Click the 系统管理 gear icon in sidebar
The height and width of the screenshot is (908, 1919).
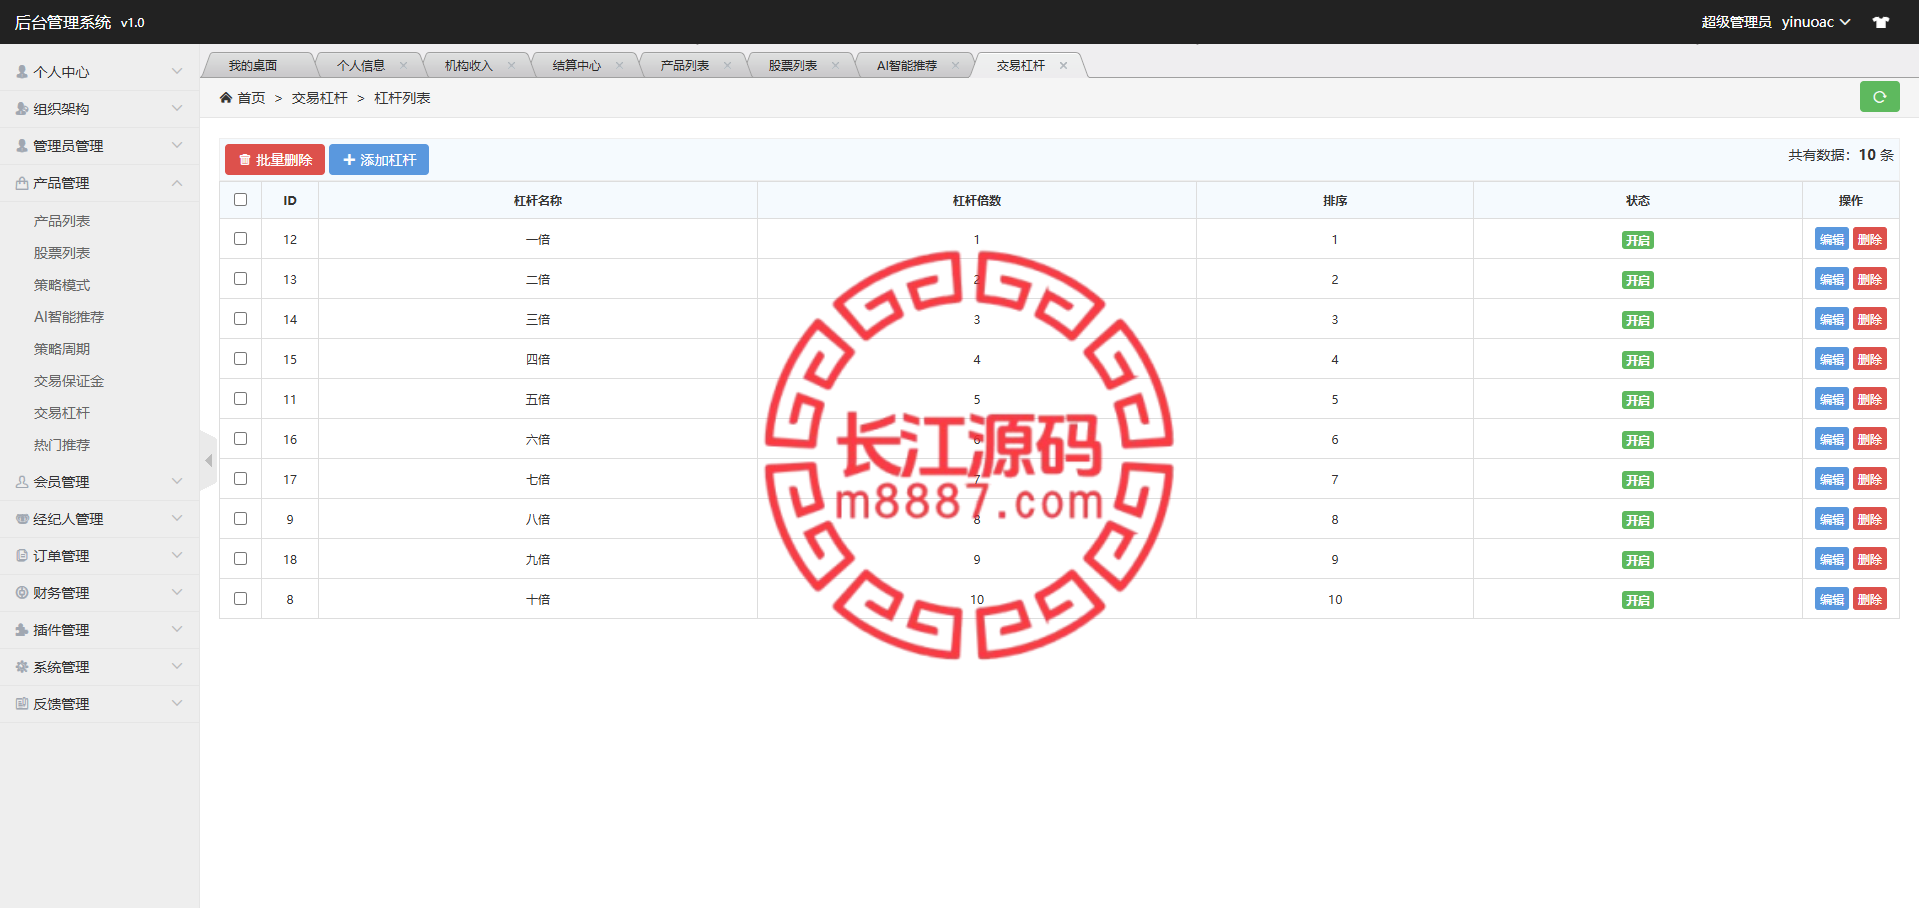click(x=22, y=667)
